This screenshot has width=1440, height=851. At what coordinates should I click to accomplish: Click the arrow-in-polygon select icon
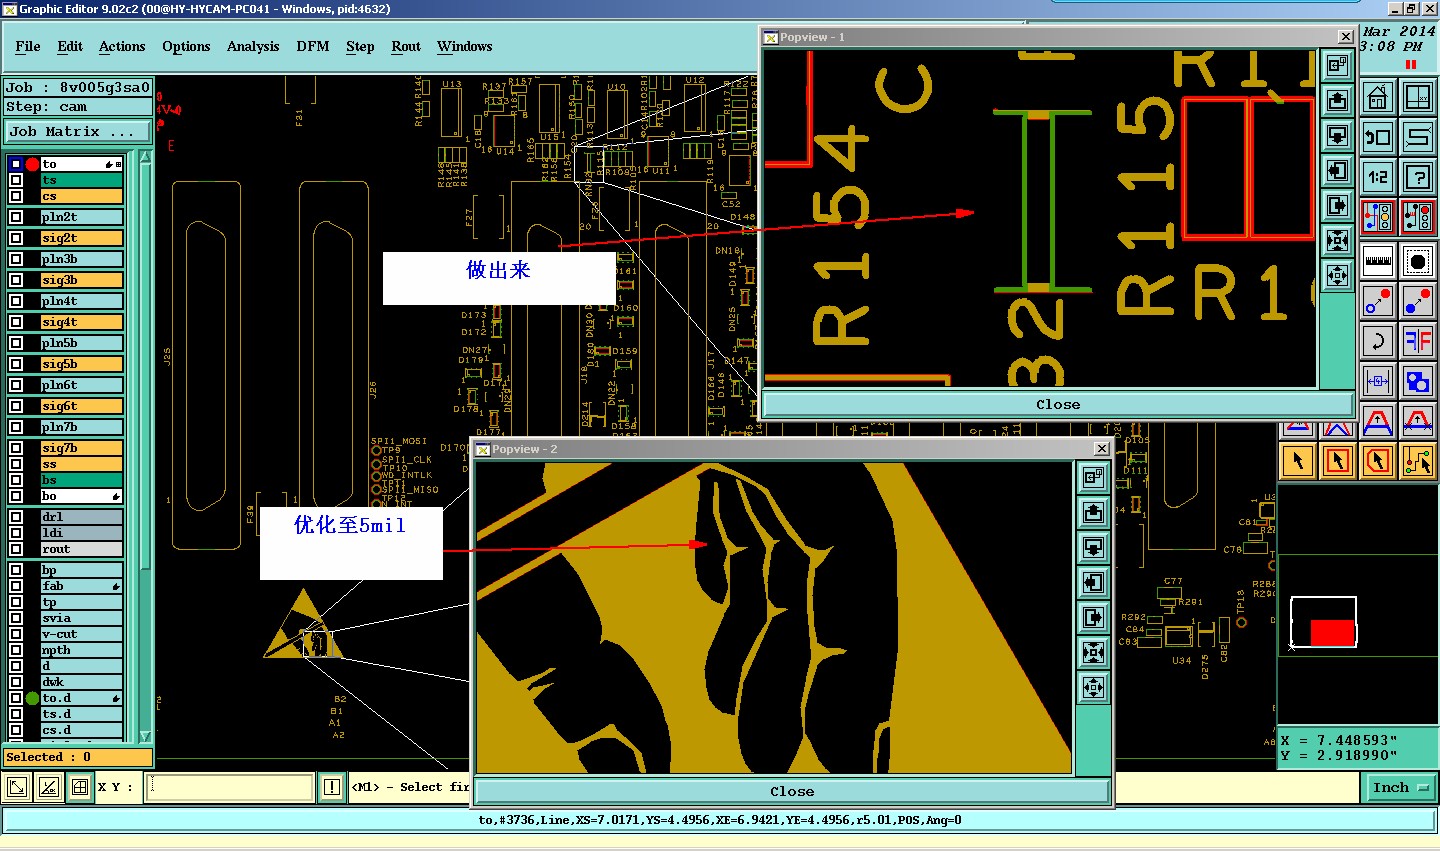click(1378, 461)
